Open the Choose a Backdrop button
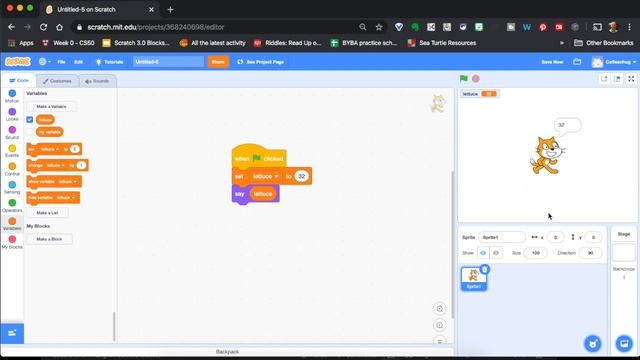The image size is (640, 360). (x=624, y=344)
